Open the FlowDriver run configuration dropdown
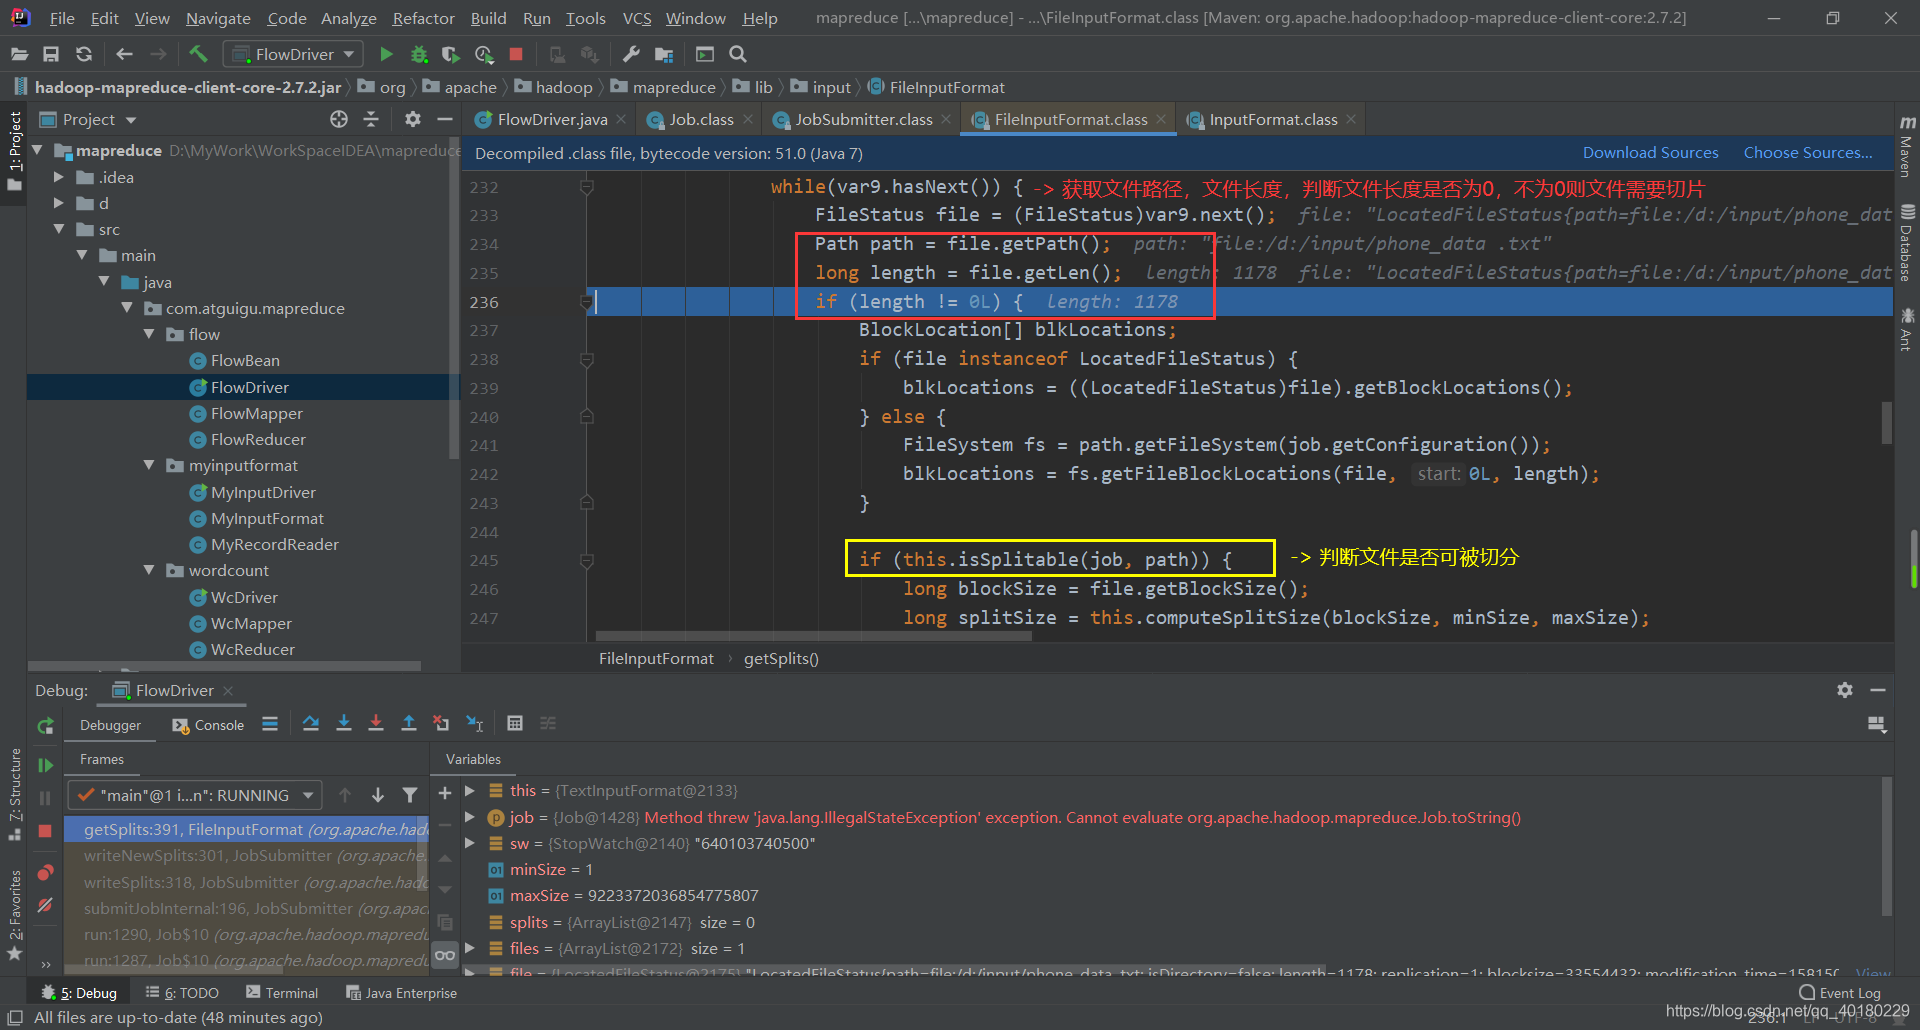The image size is (1920, 1030). [x=293, y=54]
